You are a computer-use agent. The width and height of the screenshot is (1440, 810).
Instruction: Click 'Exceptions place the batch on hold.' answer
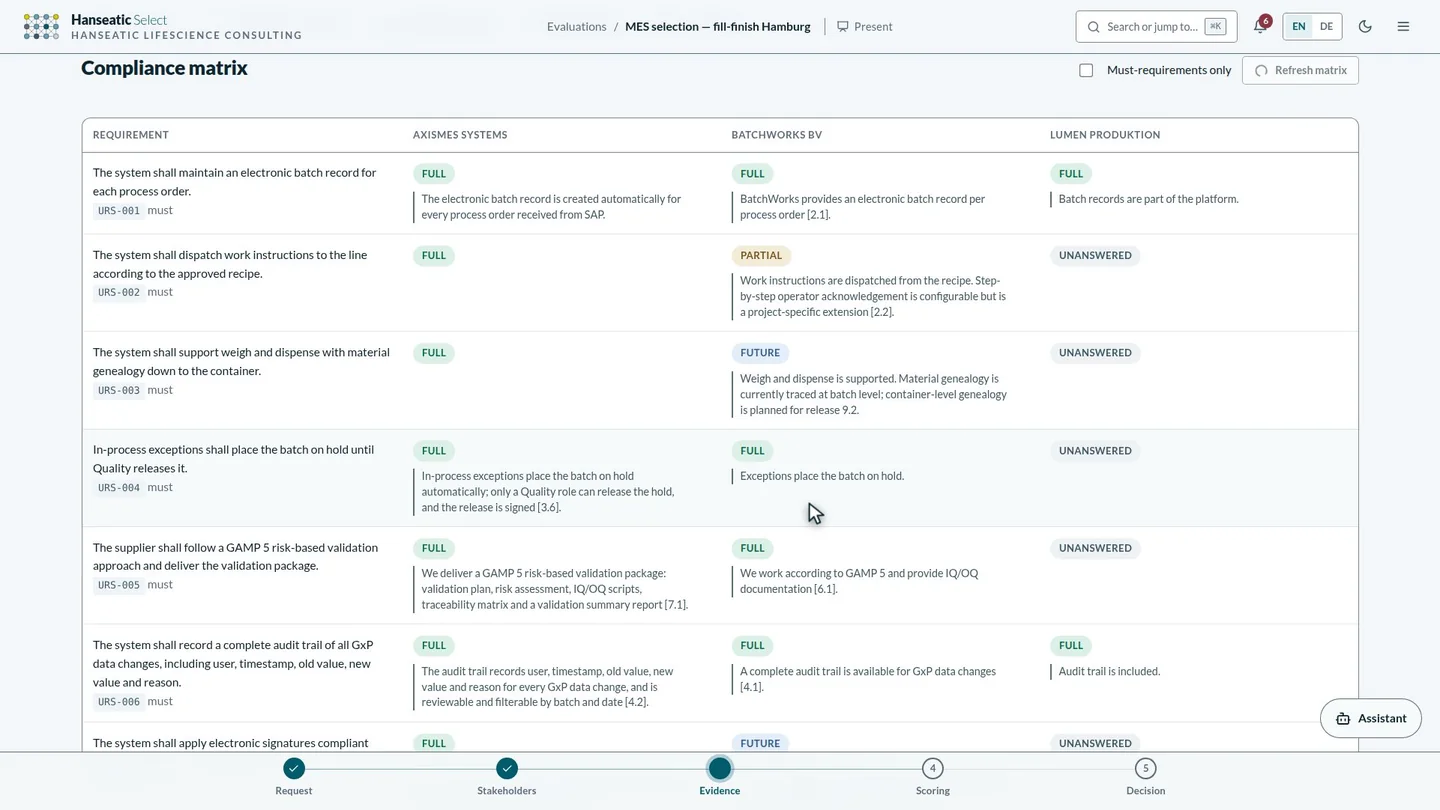pos(822,476)
